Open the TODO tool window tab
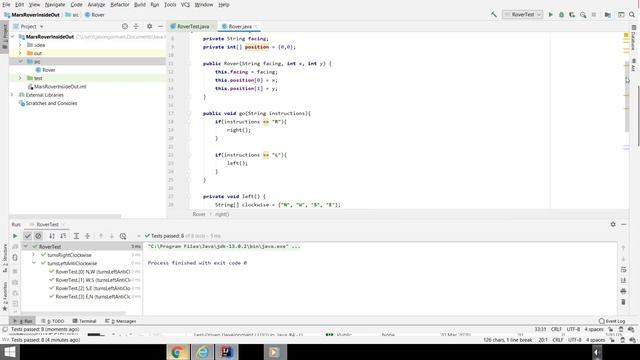This screenshot has height=360, width=640. click(53, 321)
